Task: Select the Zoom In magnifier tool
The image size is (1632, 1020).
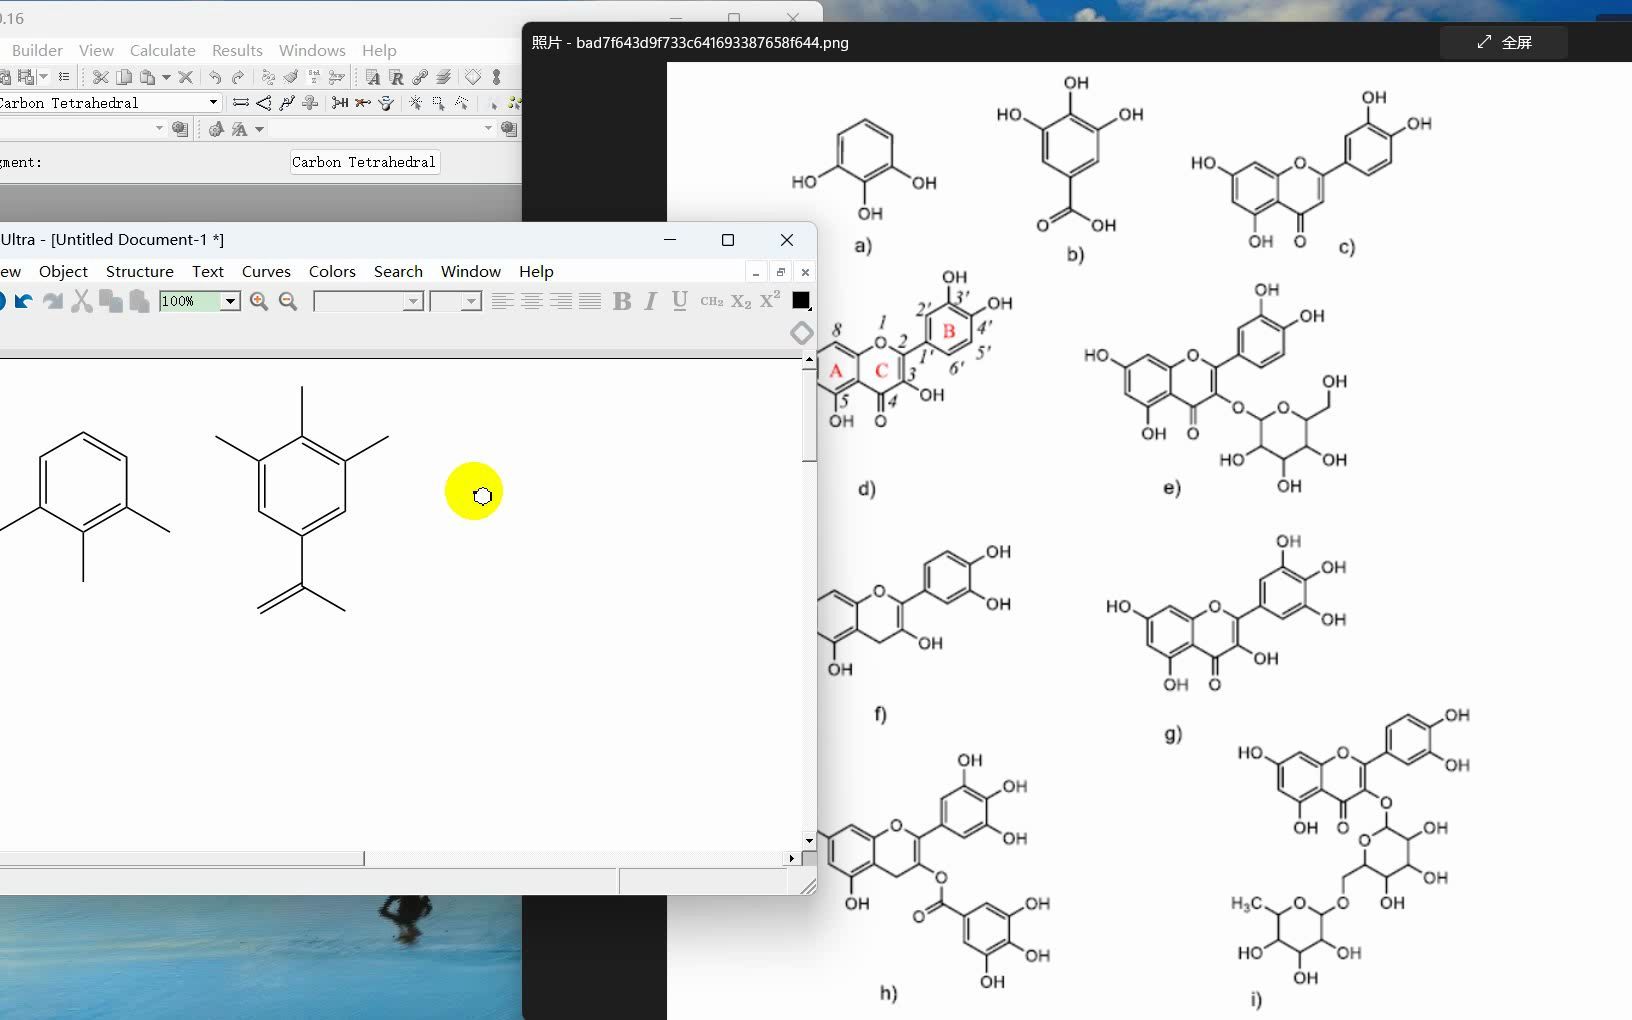Action: 260,300
